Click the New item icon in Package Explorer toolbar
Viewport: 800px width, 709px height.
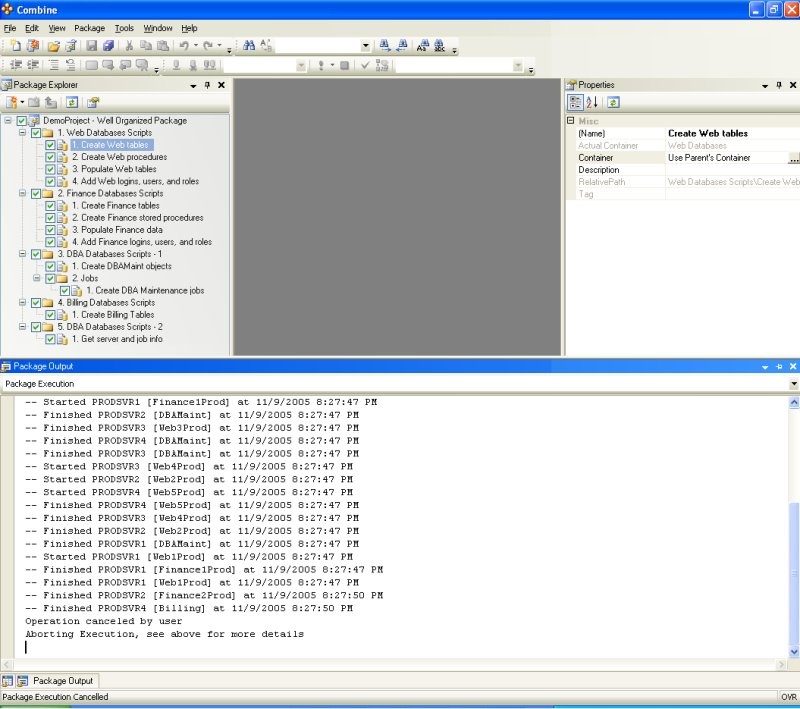coord(11,103)
